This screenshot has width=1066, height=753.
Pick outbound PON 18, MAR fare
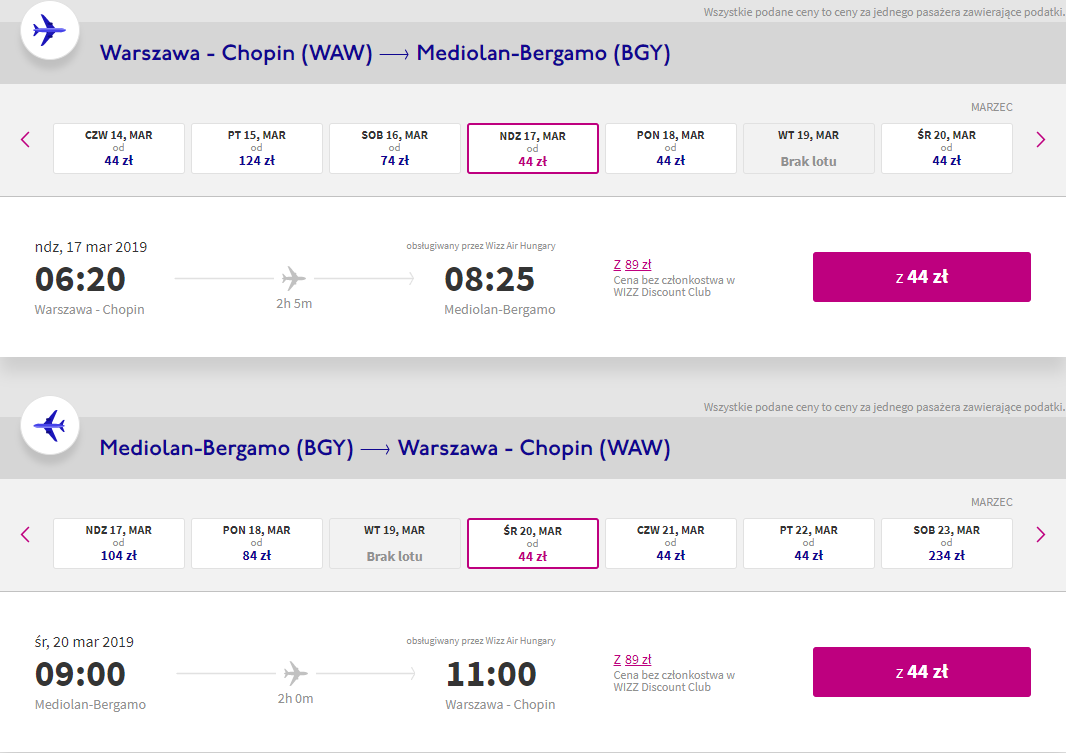[671, 148]
